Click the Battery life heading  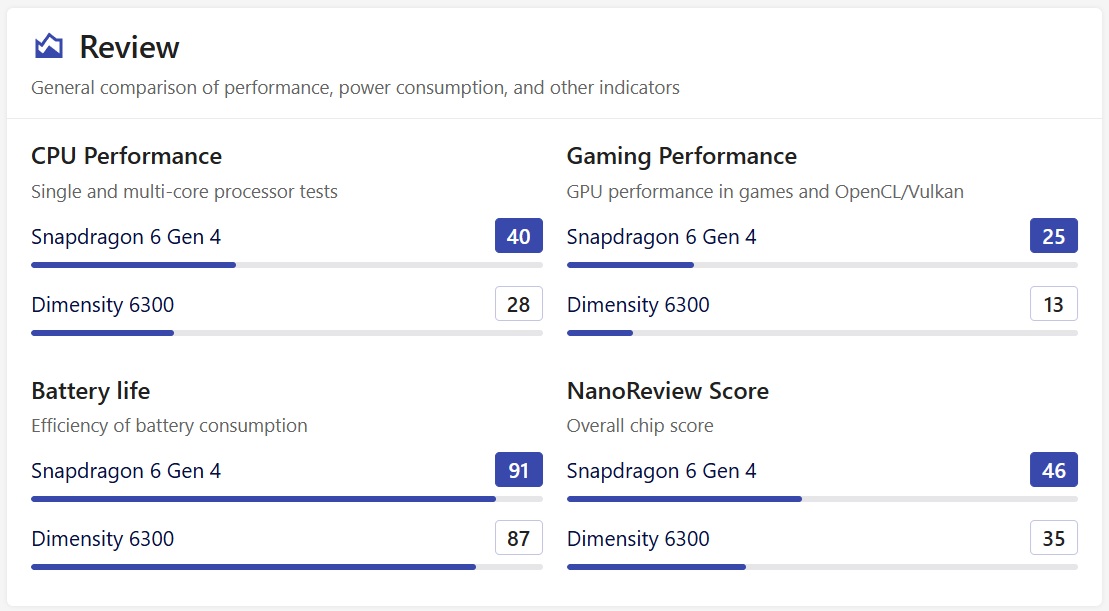pyautogui.click(x=90, y=390)
